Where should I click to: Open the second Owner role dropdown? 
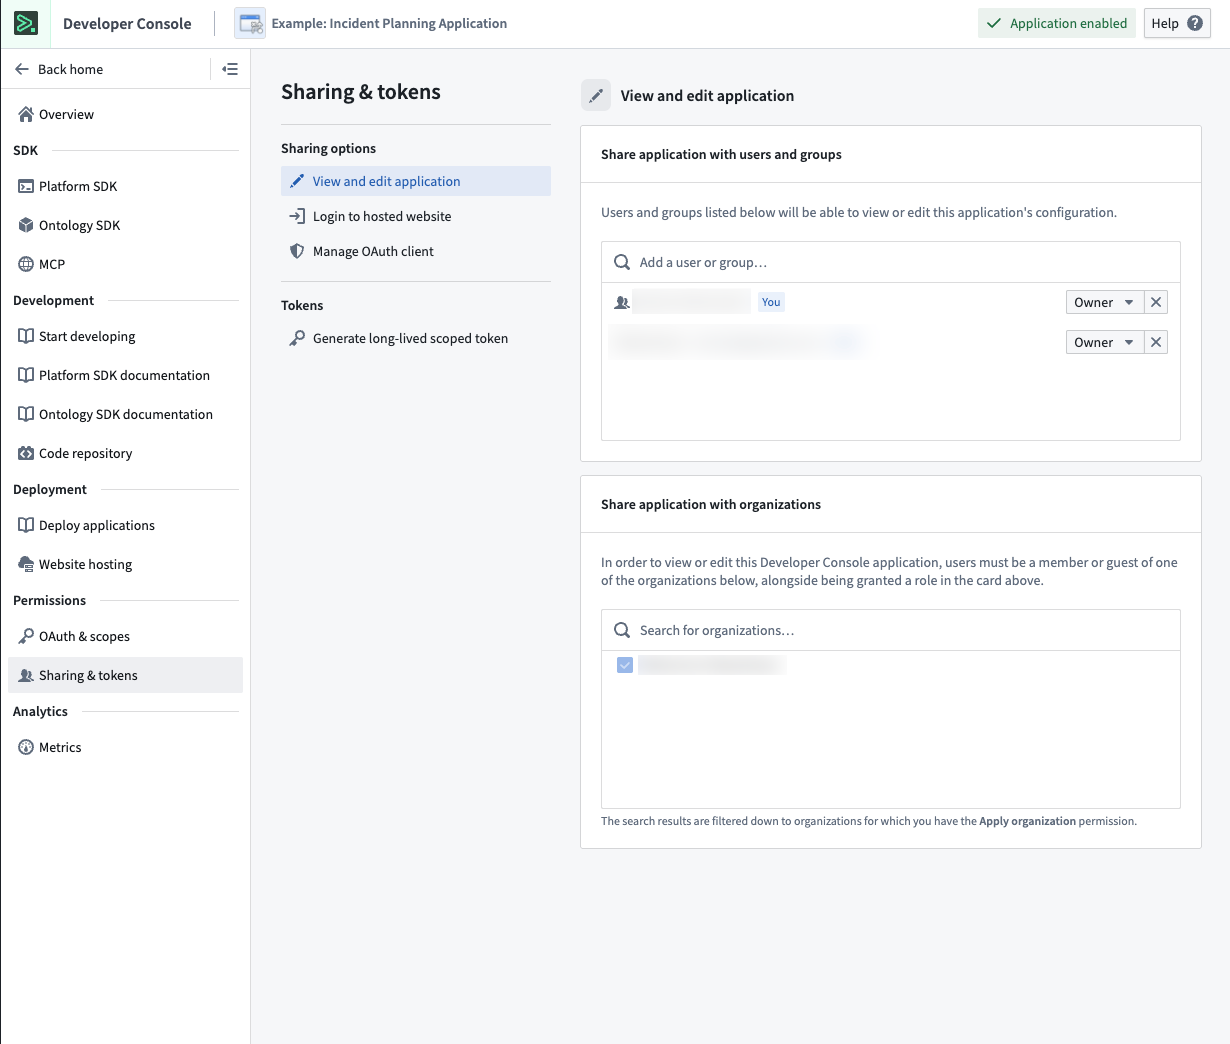click(1104, 341)
